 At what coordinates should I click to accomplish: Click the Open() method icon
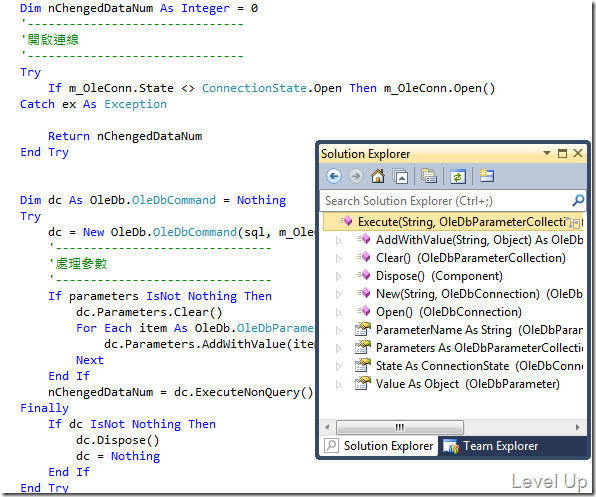(x=363, y=311)
